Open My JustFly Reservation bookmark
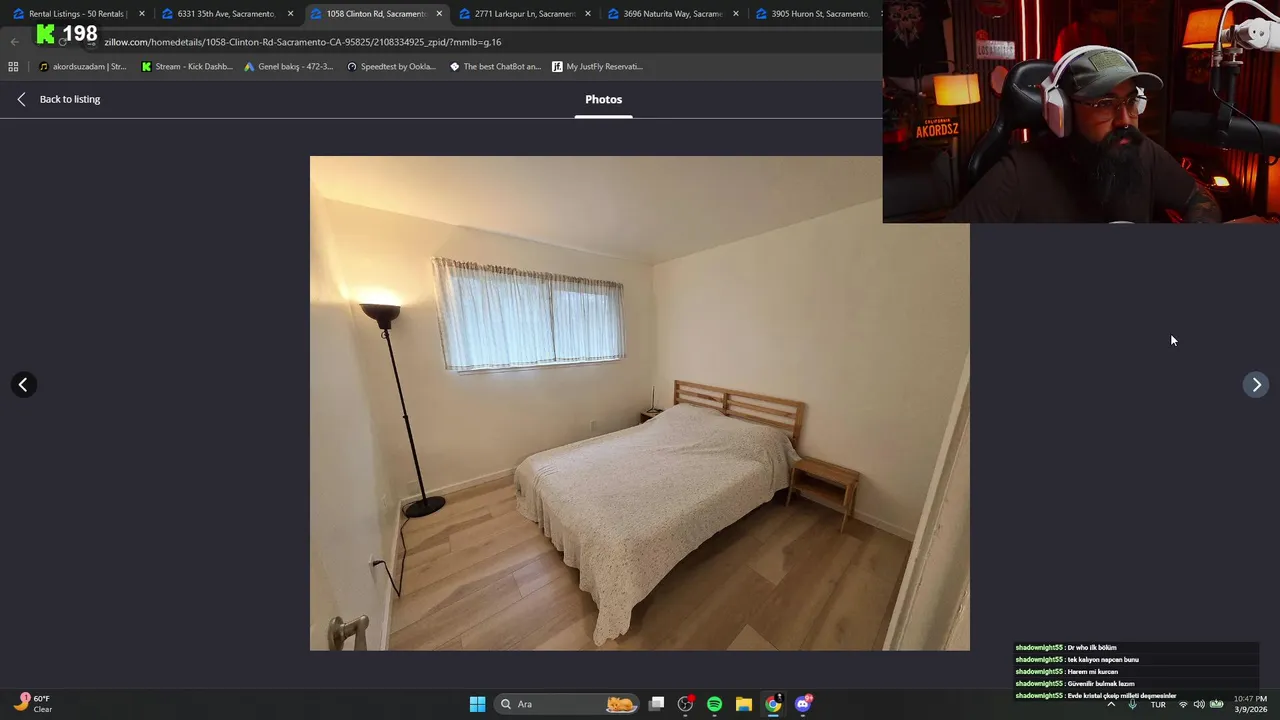This screenshot has width=1280, height=720. [x=597, y=67]
